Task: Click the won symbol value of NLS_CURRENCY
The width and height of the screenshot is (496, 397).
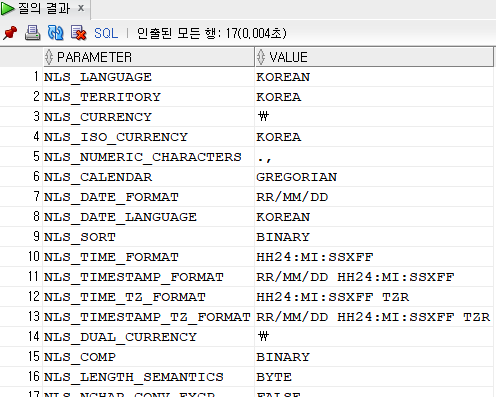Action: (x=374, y=117)
